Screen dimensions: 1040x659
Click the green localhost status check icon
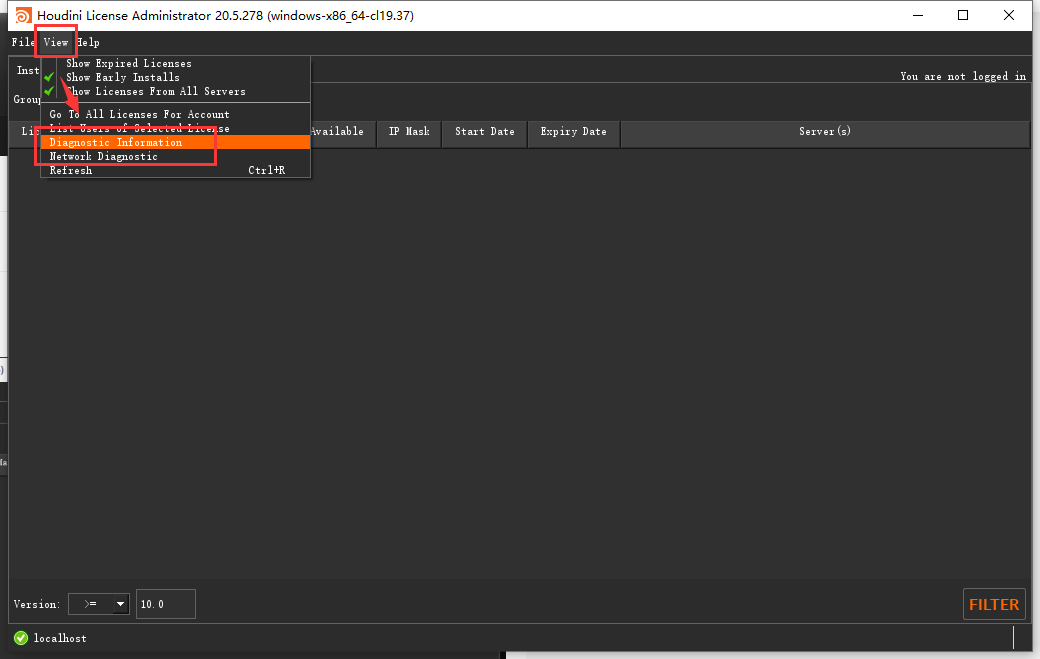click(21, 638)
